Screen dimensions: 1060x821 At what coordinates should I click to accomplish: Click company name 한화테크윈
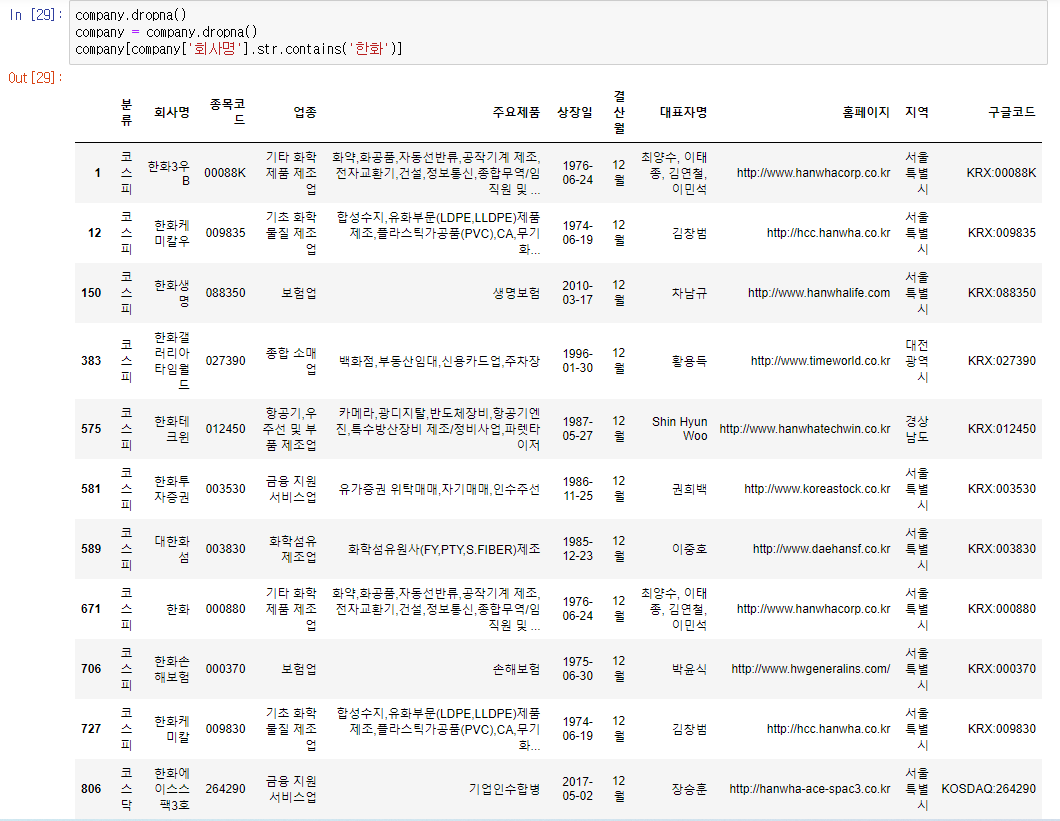click(x=172, y=429)
